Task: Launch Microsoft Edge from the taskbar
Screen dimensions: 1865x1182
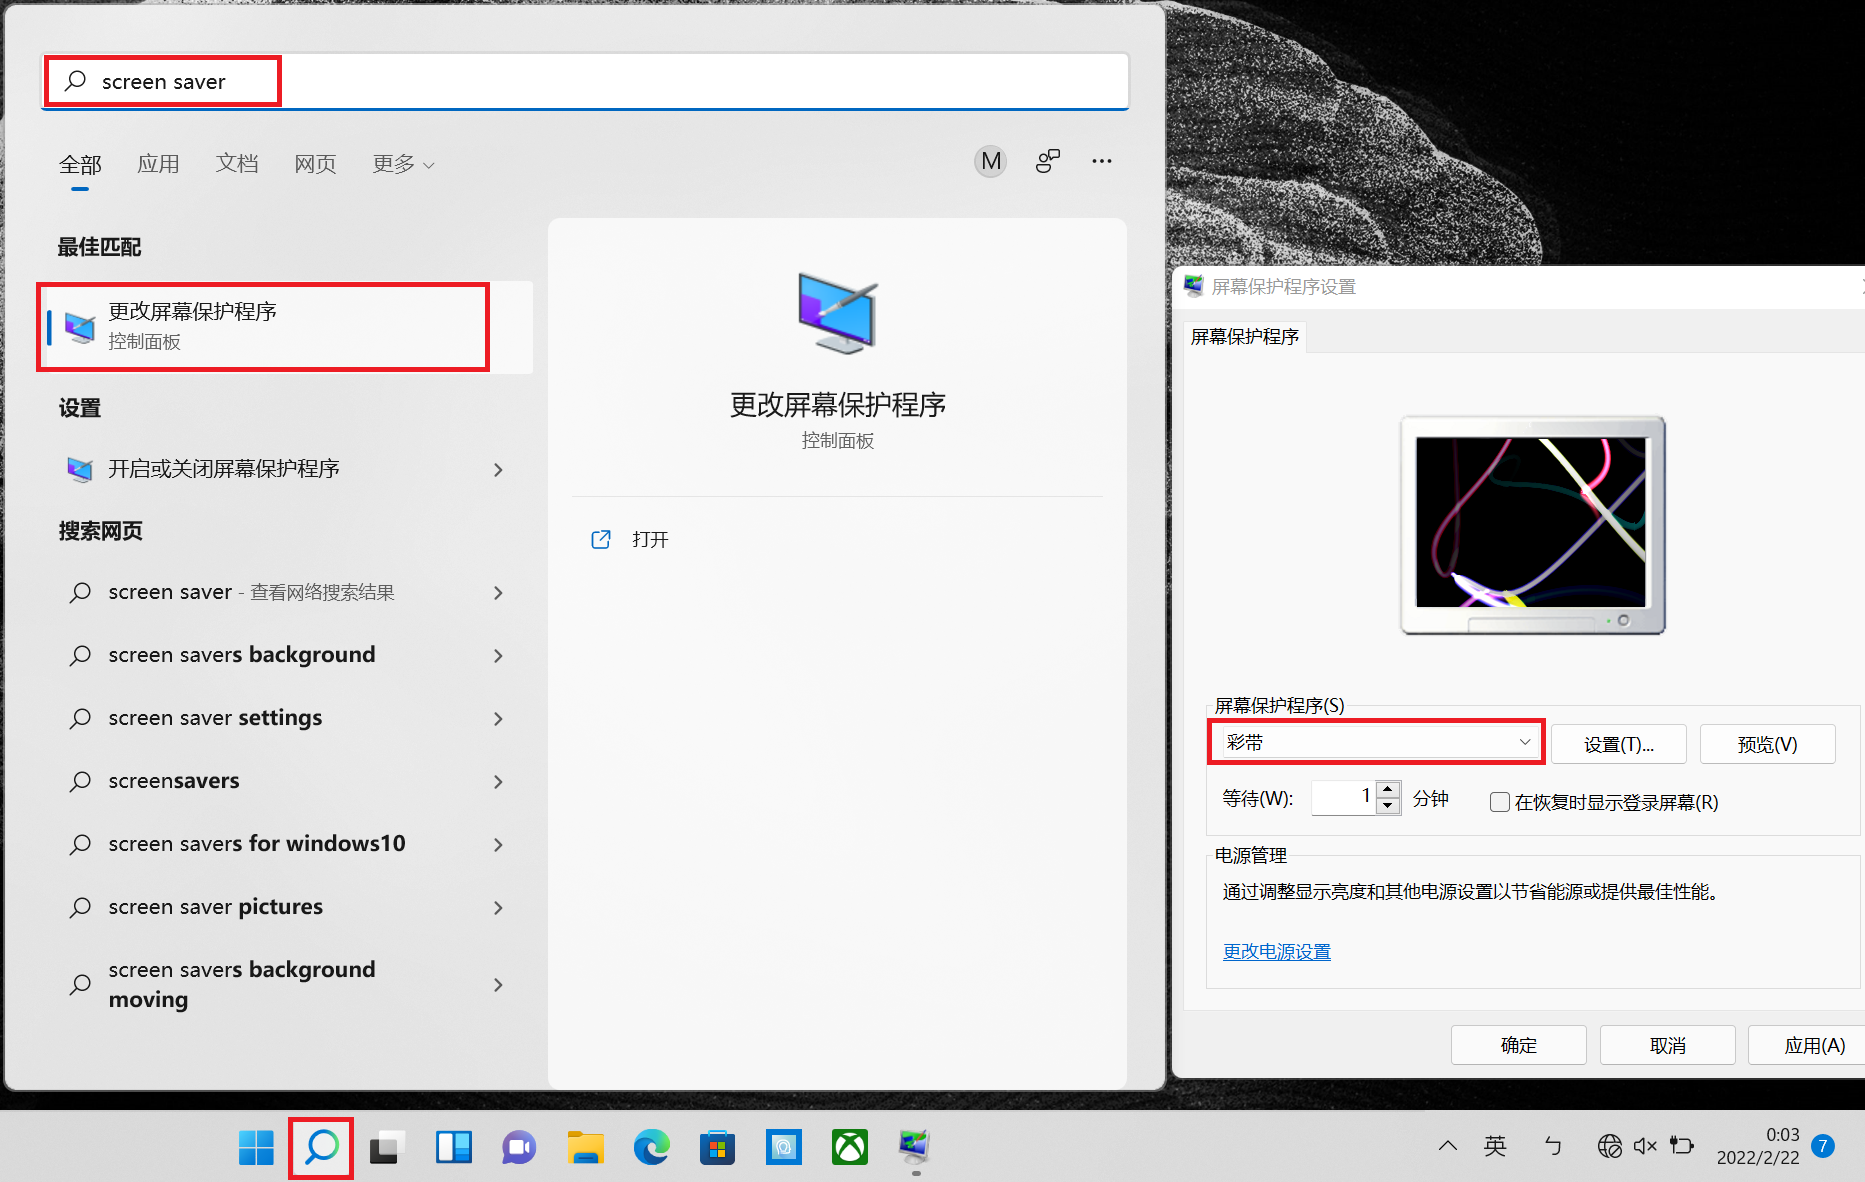Action: click(x=651, y=1147)
